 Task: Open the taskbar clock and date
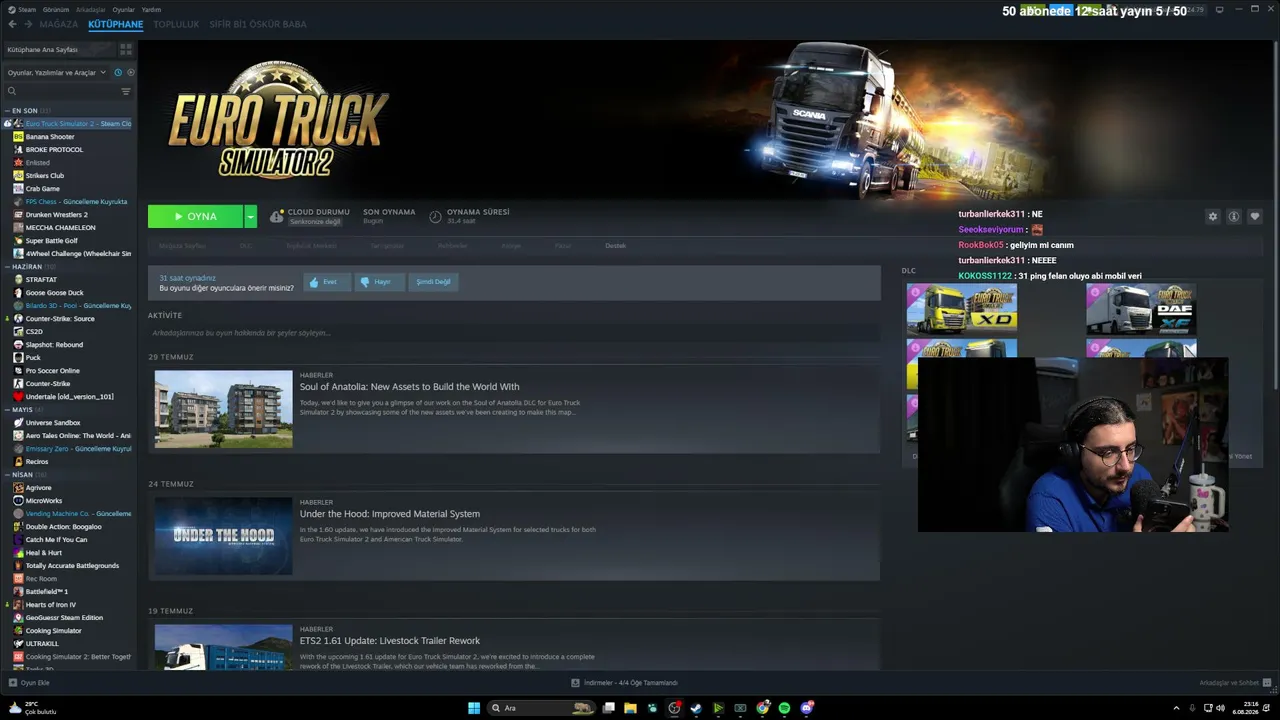1244,708
